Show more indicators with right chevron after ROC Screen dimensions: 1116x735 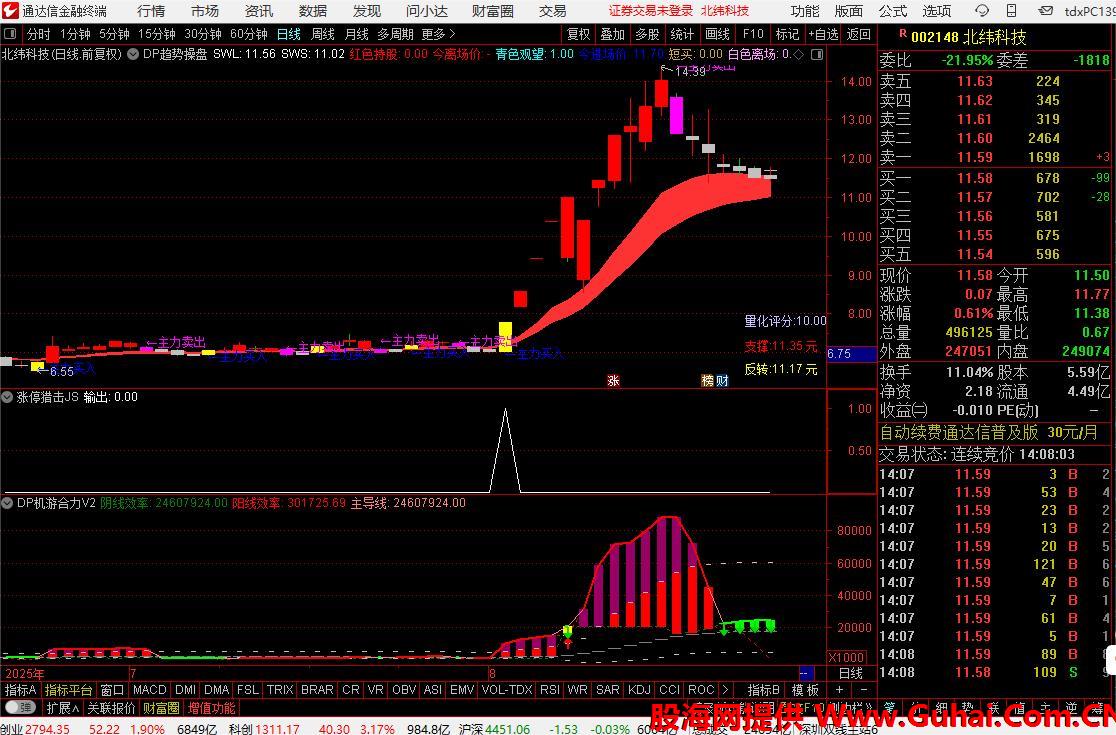tap(725, 689)
